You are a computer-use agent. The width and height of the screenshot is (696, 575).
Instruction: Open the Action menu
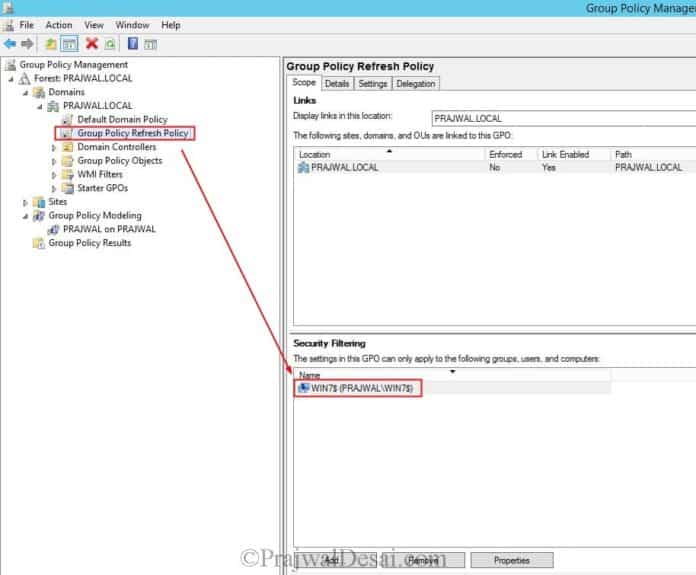[x=59, y=25]
